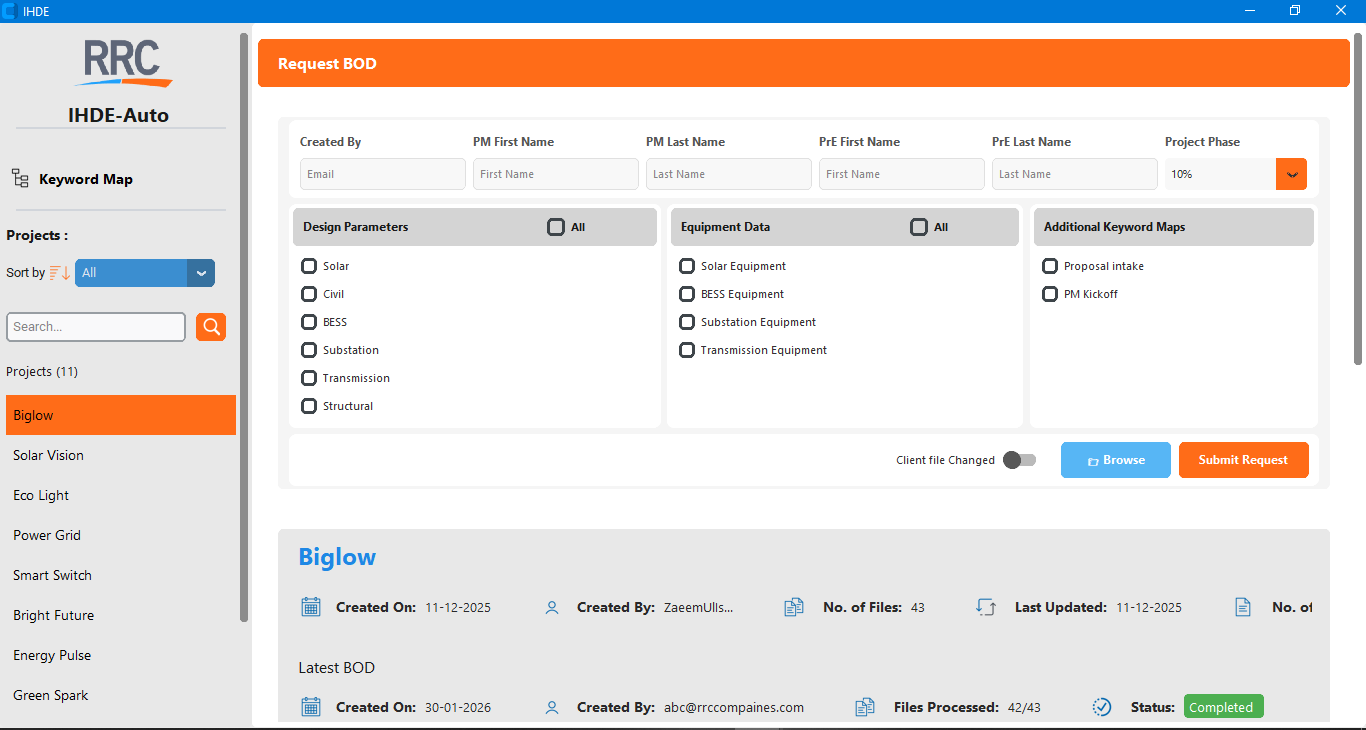Click the sidebar vertical scrollbar
Screen dimensions: 1366x730
(x=244, y=327)
